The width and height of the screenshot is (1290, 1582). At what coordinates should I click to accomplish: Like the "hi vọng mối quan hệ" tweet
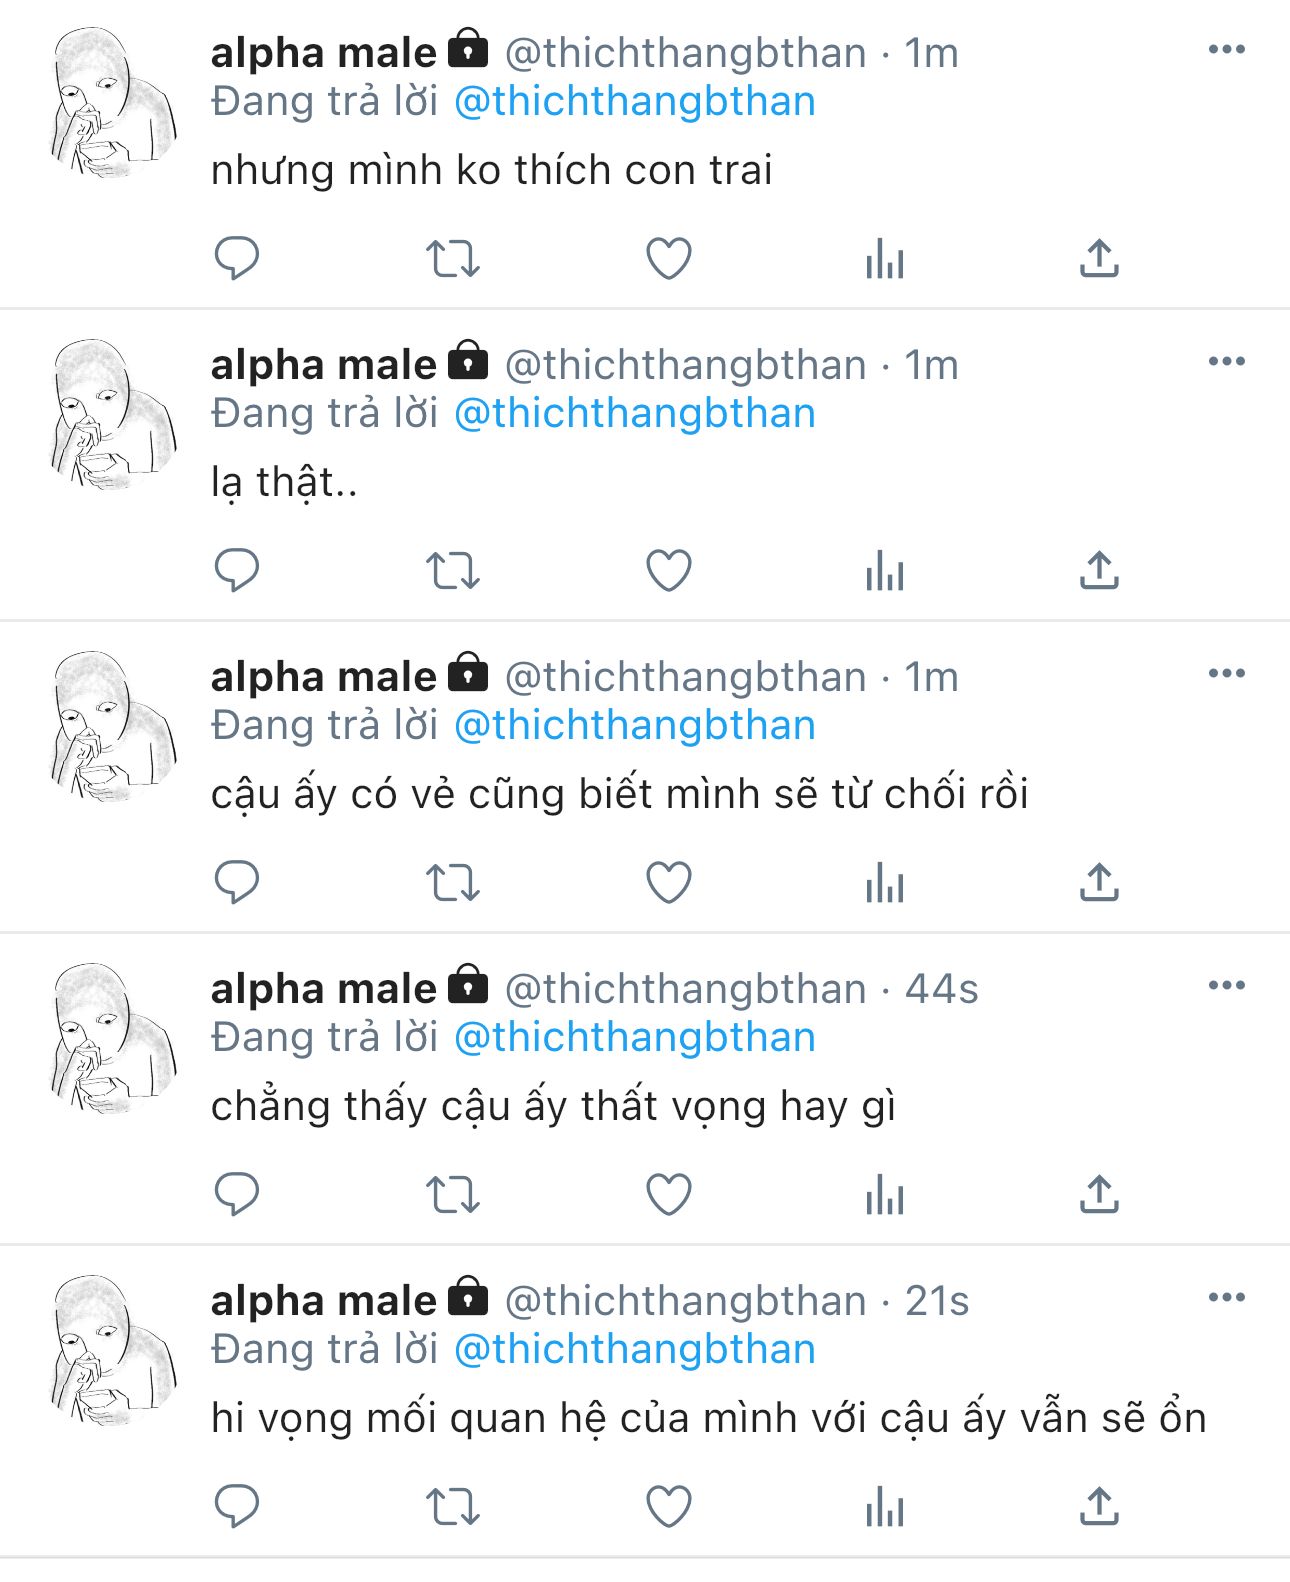click(x=669, y=1507)
